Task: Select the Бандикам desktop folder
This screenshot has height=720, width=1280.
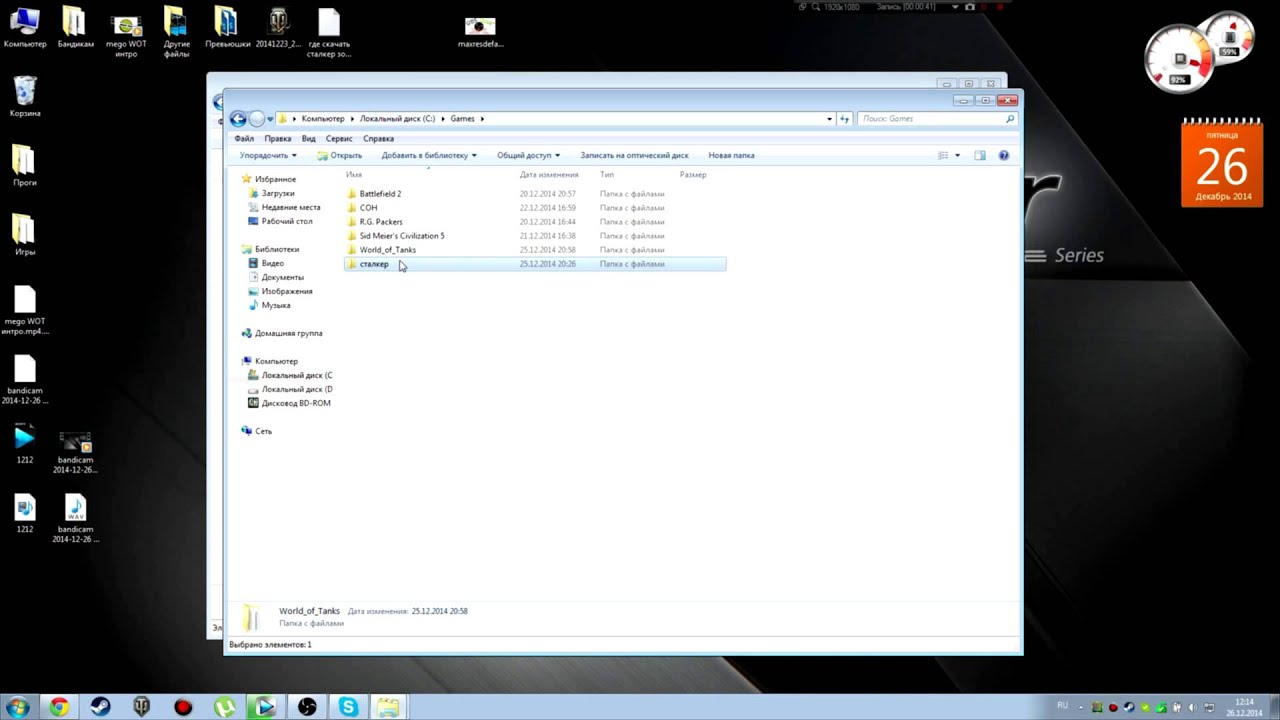Action: click(x=75, y=28)
